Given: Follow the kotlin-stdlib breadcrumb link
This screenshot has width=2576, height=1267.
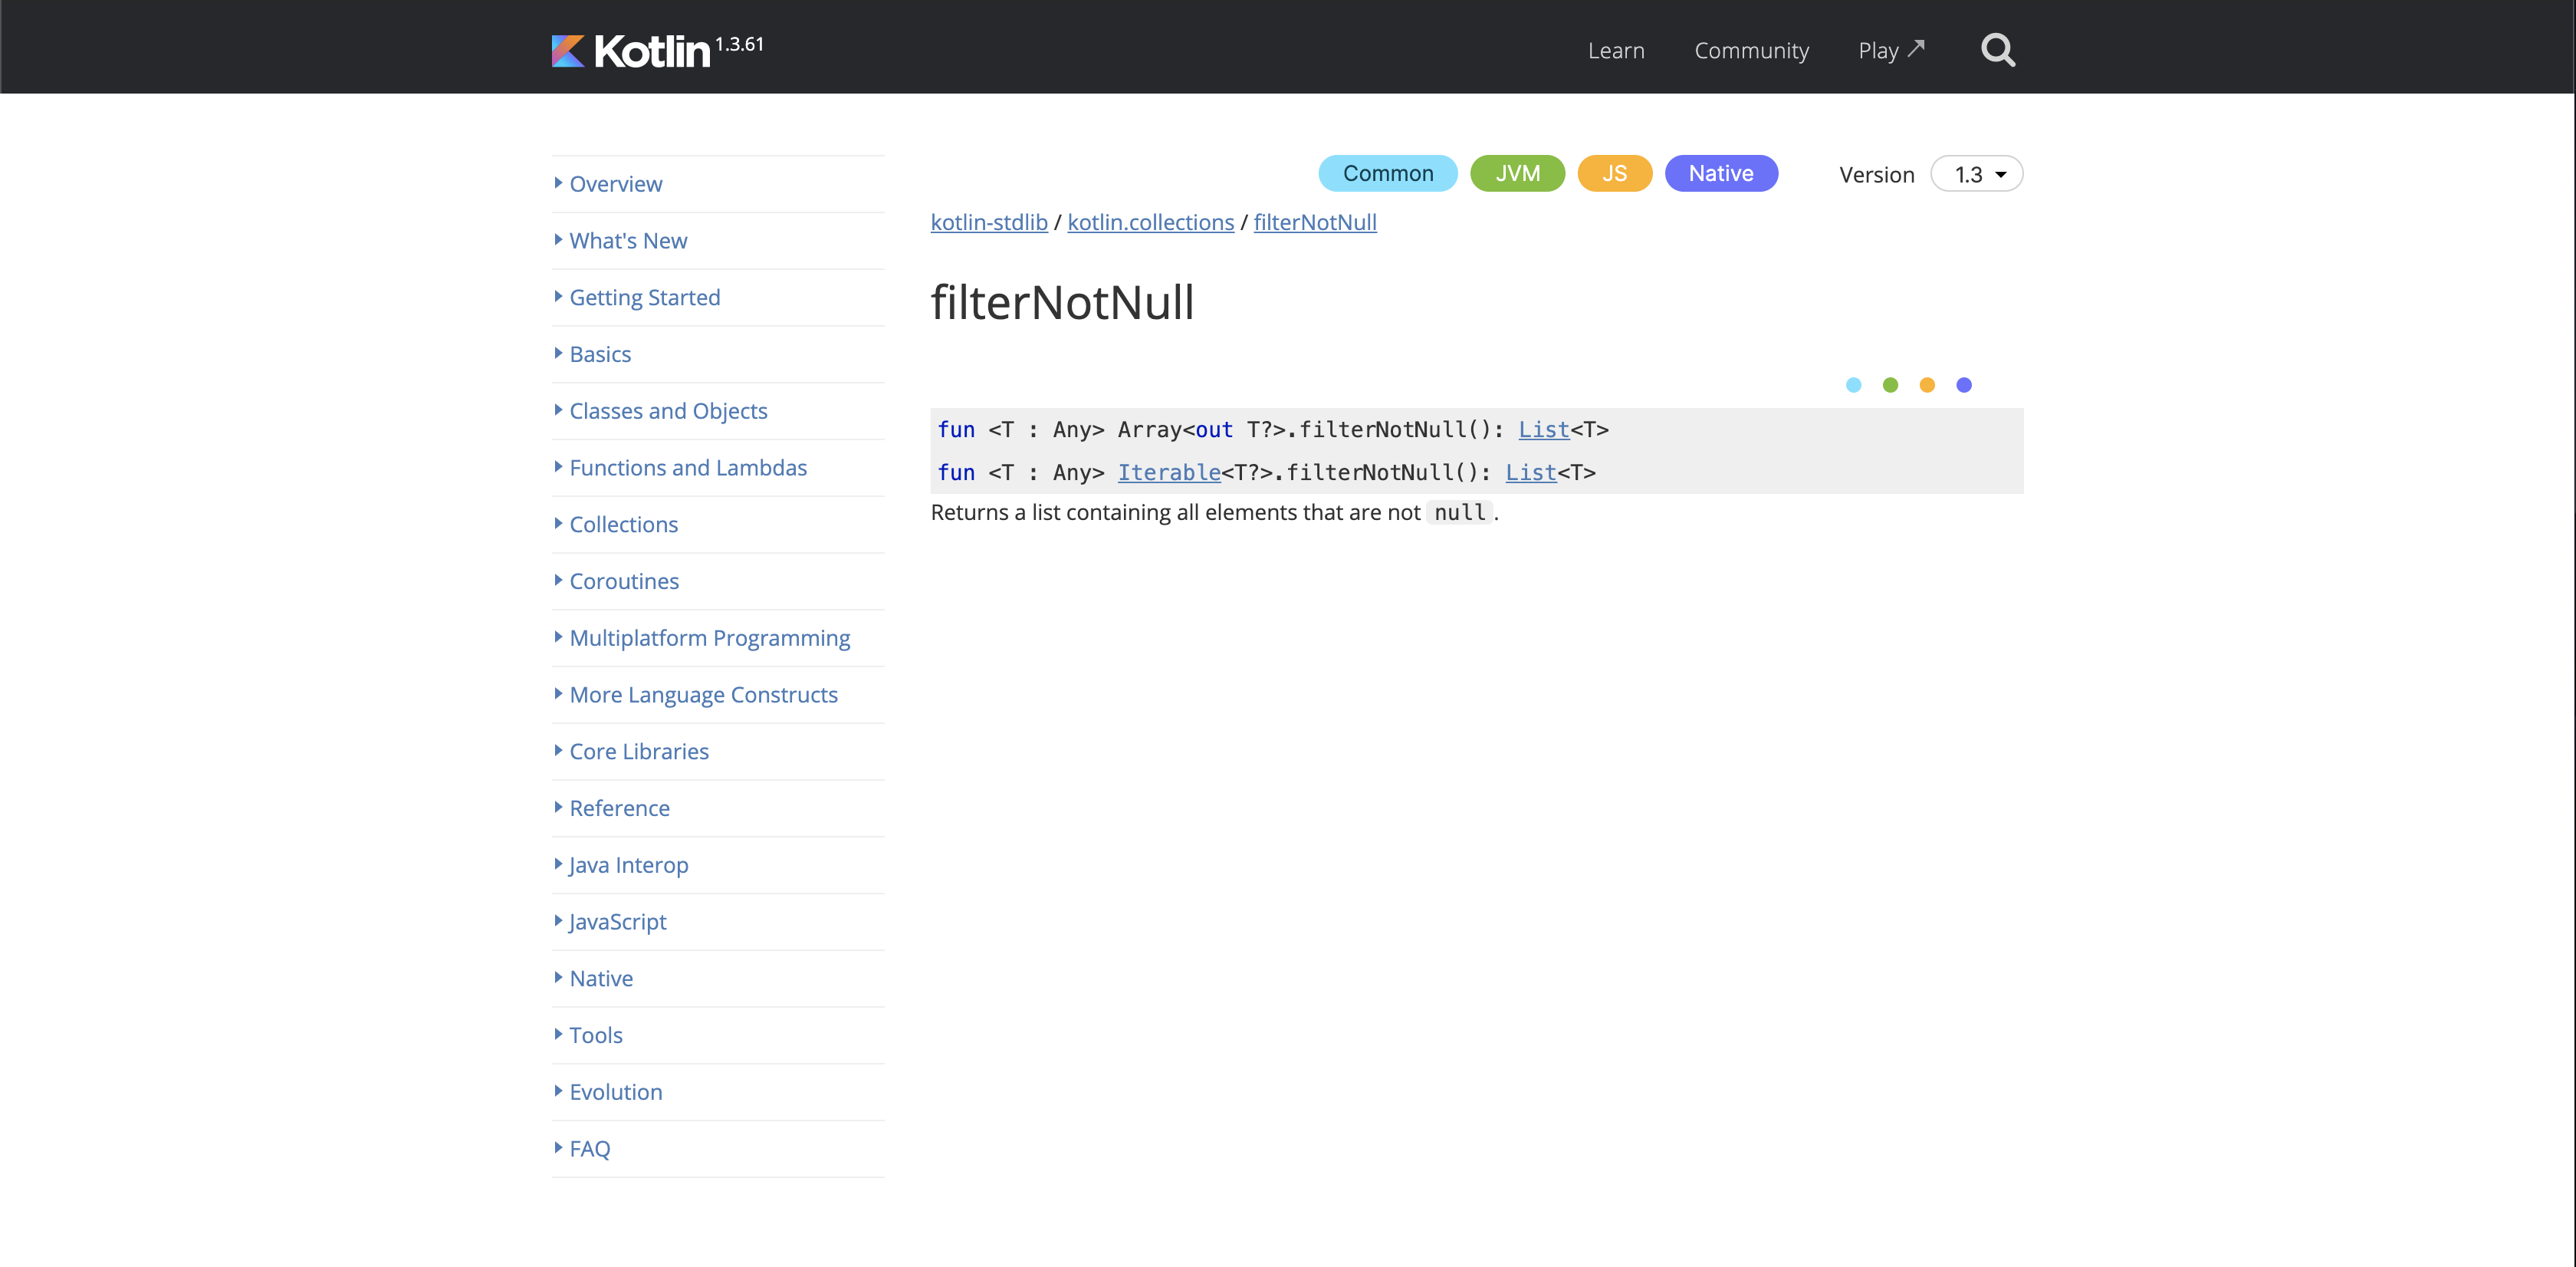Looking at the screenshot, I should click(988, 222).
